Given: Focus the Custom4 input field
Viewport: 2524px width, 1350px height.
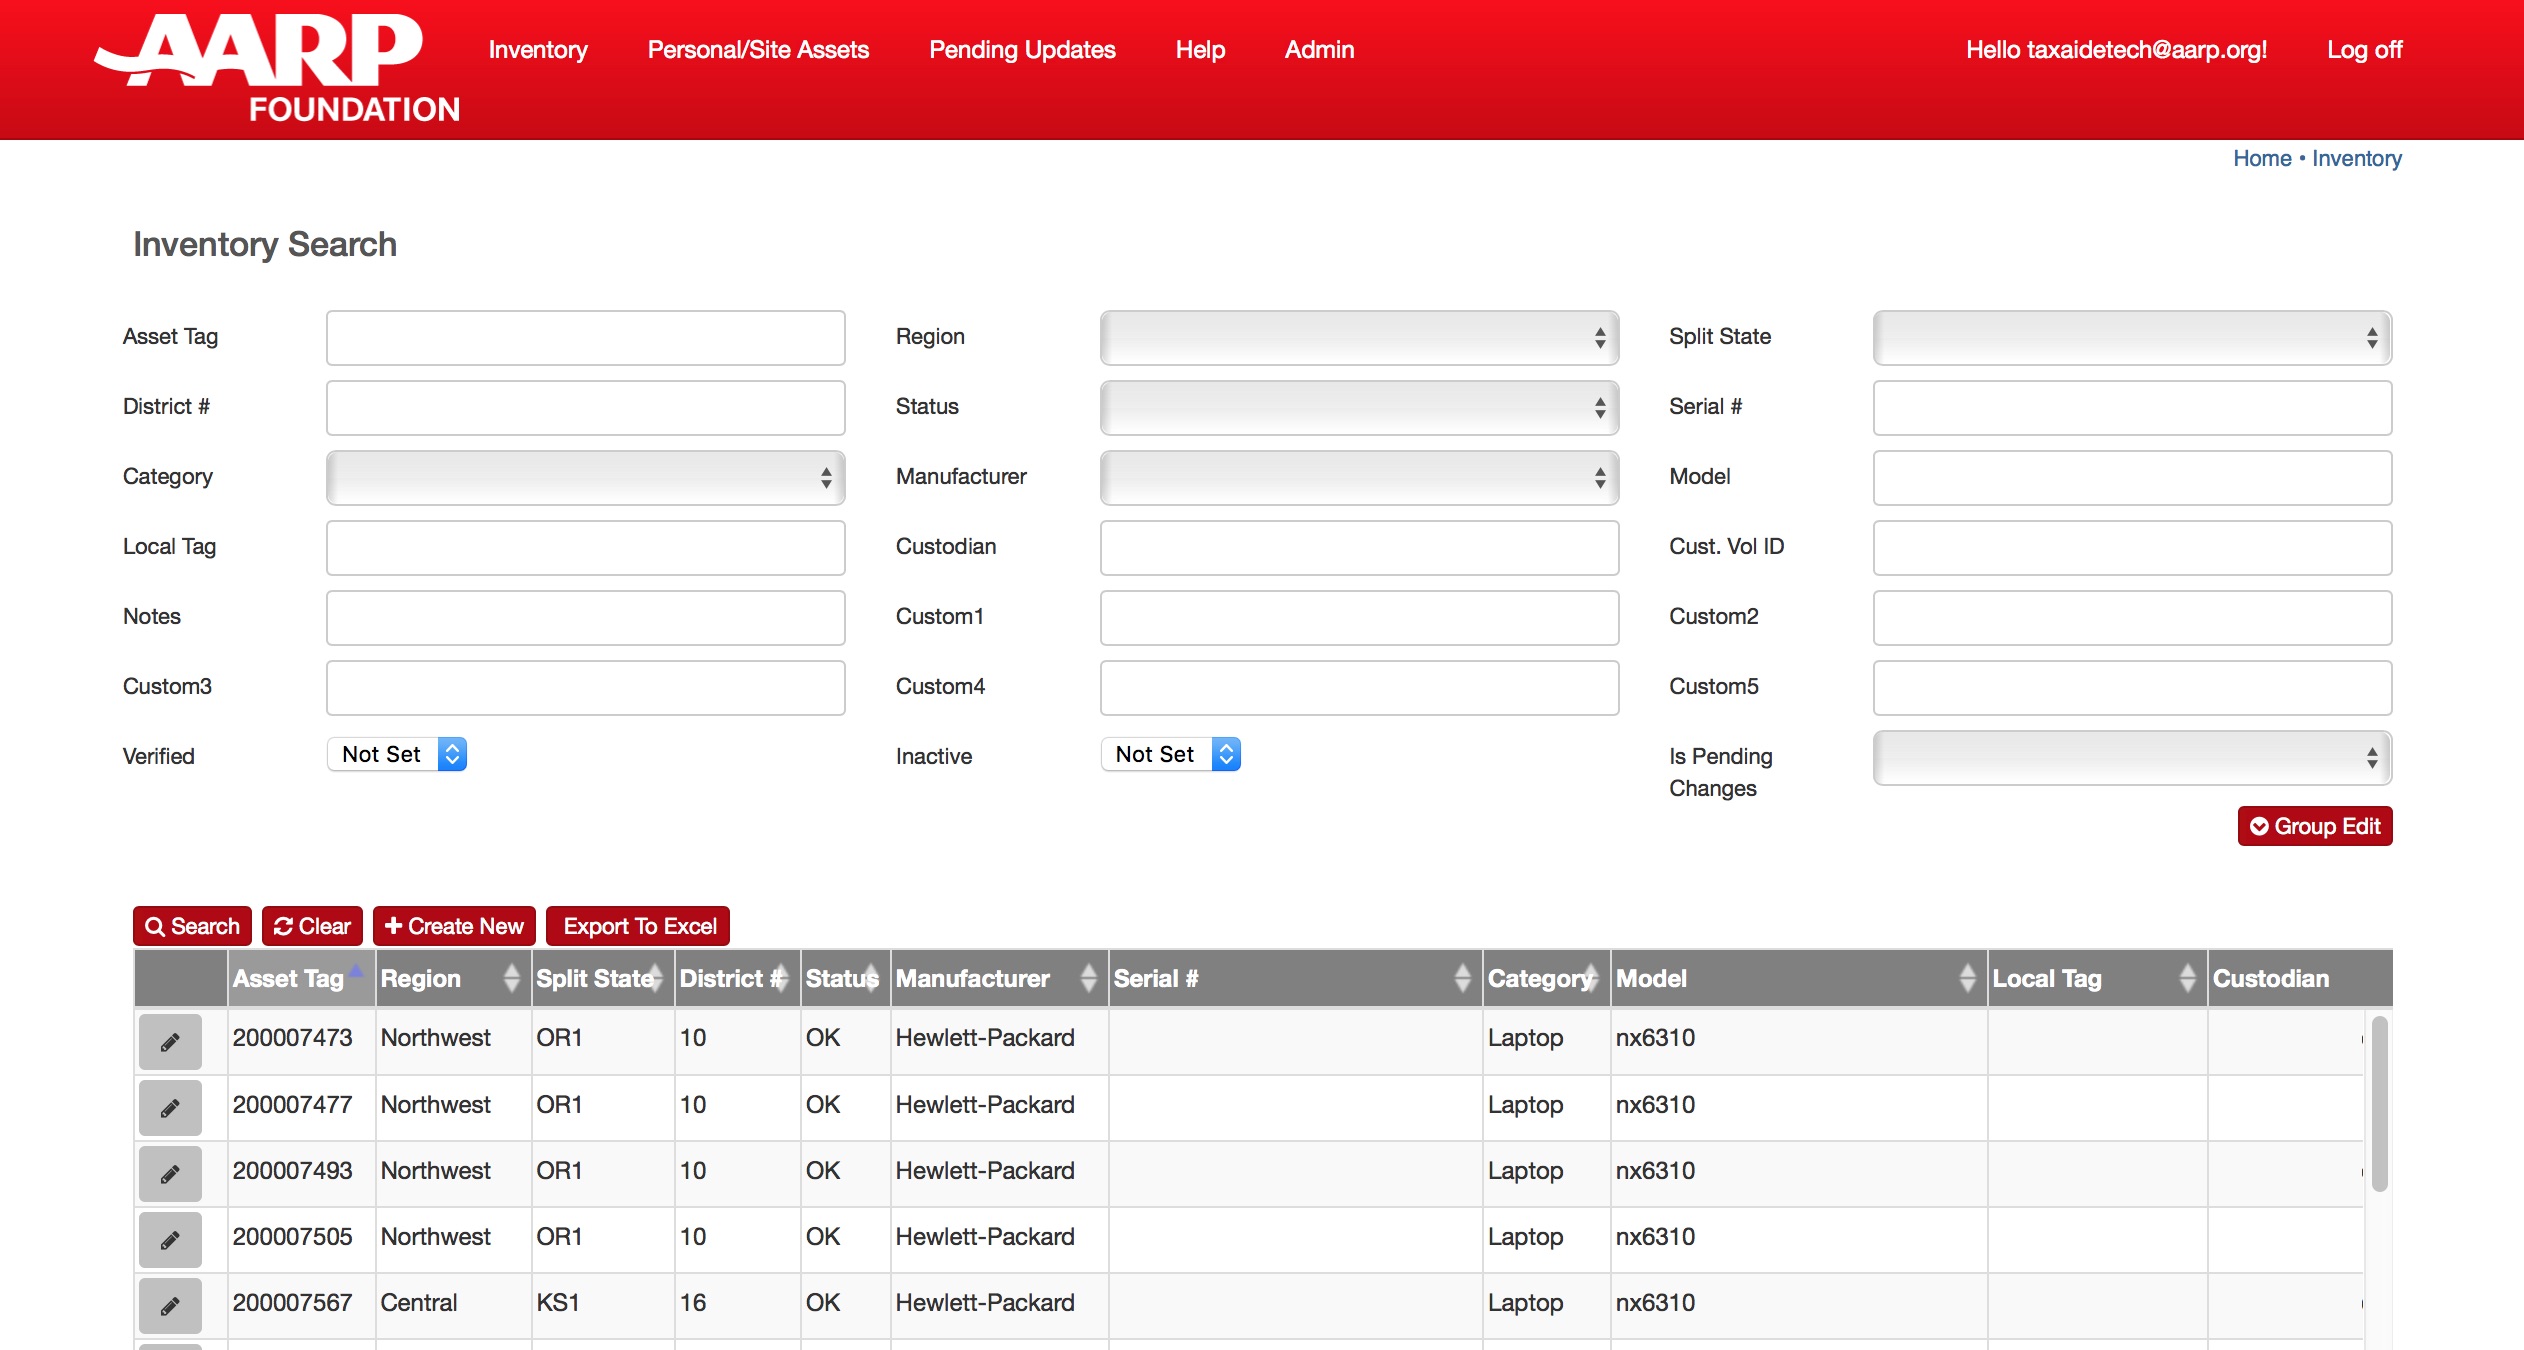Looking at the screenshot, I should (x=1359, y=688).
